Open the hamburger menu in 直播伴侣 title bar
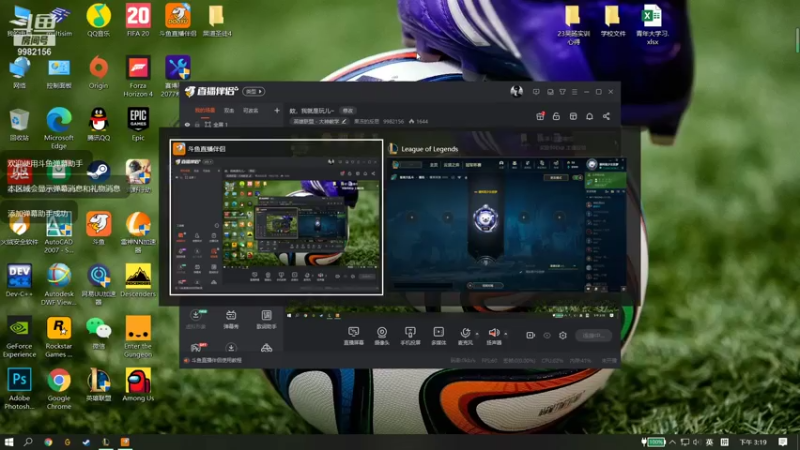The width and height of the screenshot is (800, 450). tap(574, 92)
